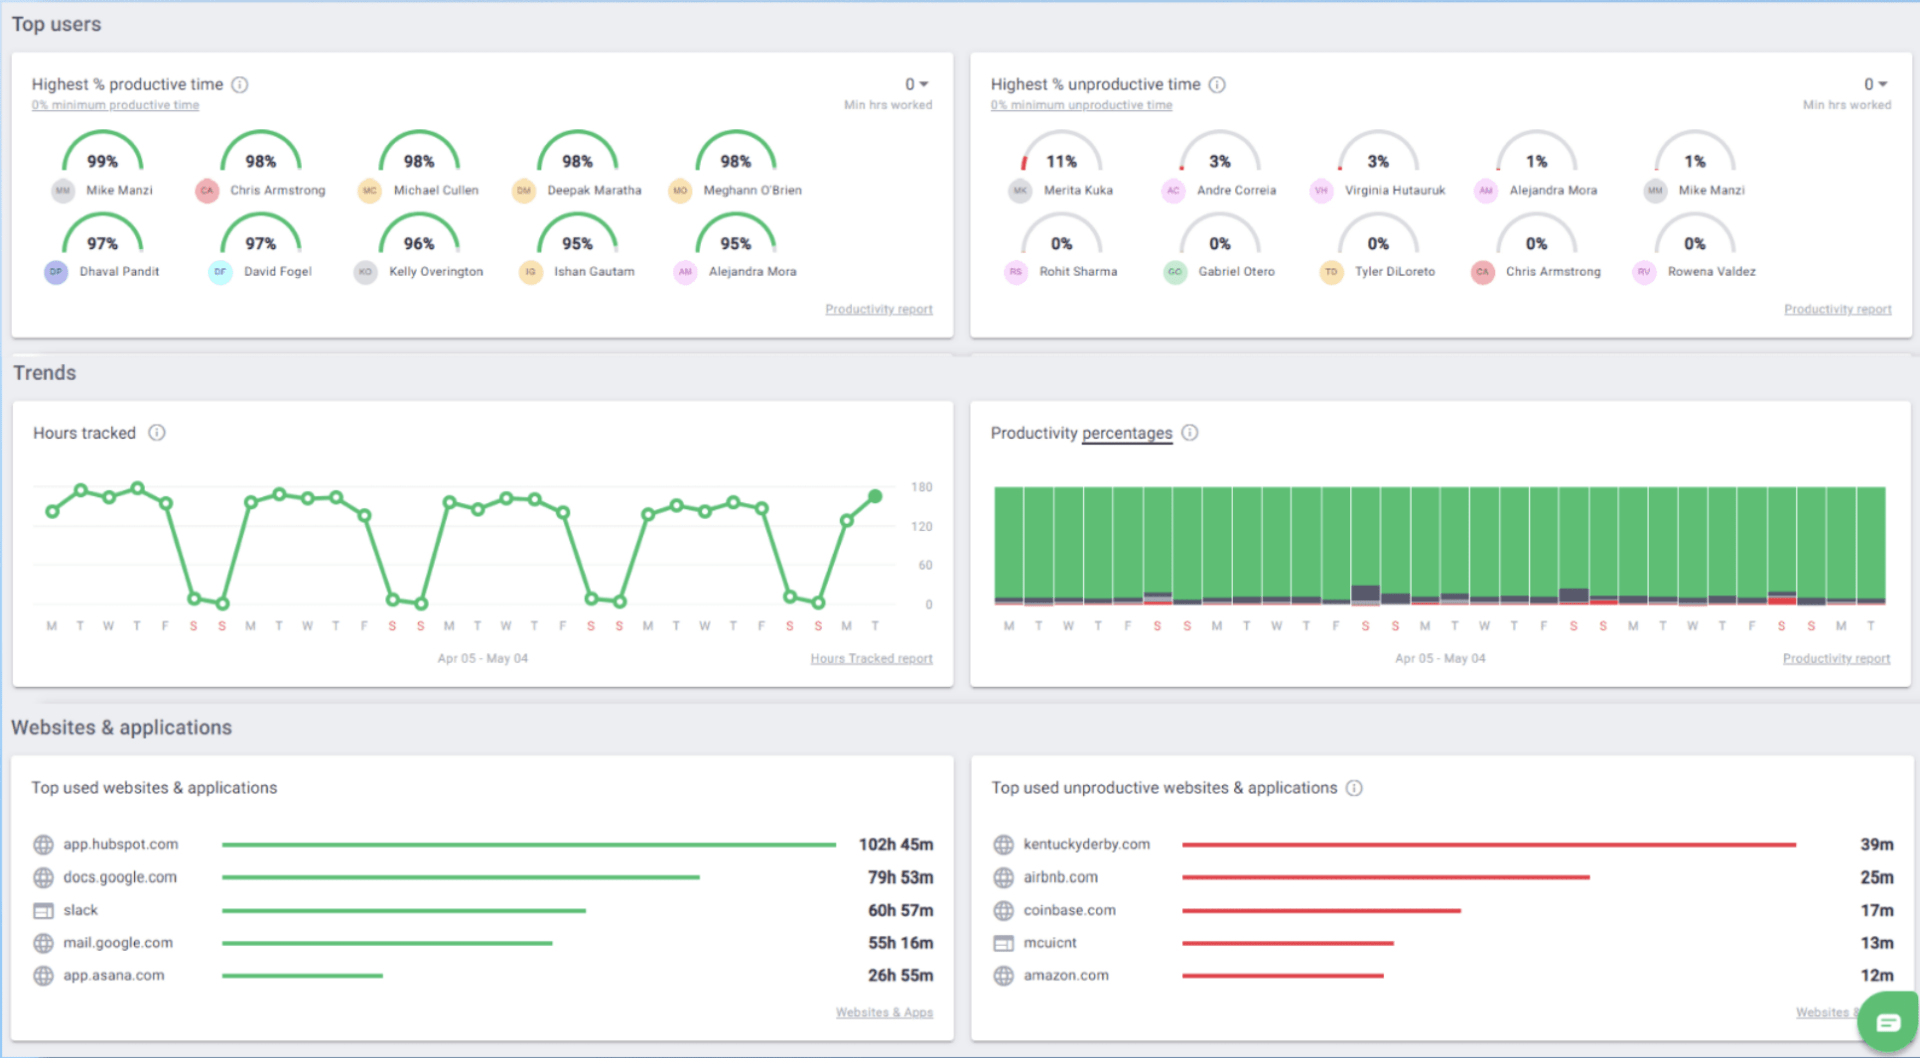Click Mike Manzi's avatar in productive list
This screenshot has width=1920, height=1058.
[x=63, y=191]
